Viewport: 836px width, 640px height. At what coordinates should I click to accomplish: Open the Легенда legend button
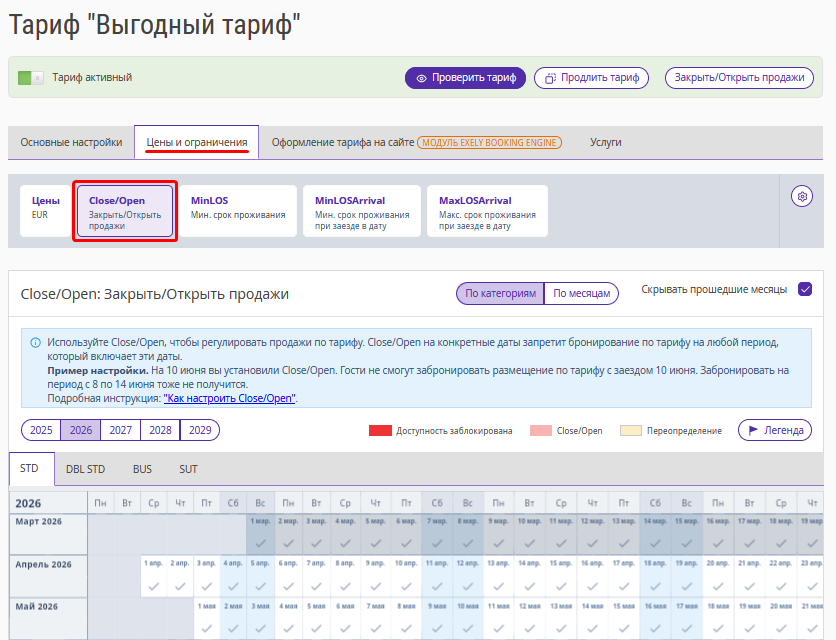click(x=774, y=430)
